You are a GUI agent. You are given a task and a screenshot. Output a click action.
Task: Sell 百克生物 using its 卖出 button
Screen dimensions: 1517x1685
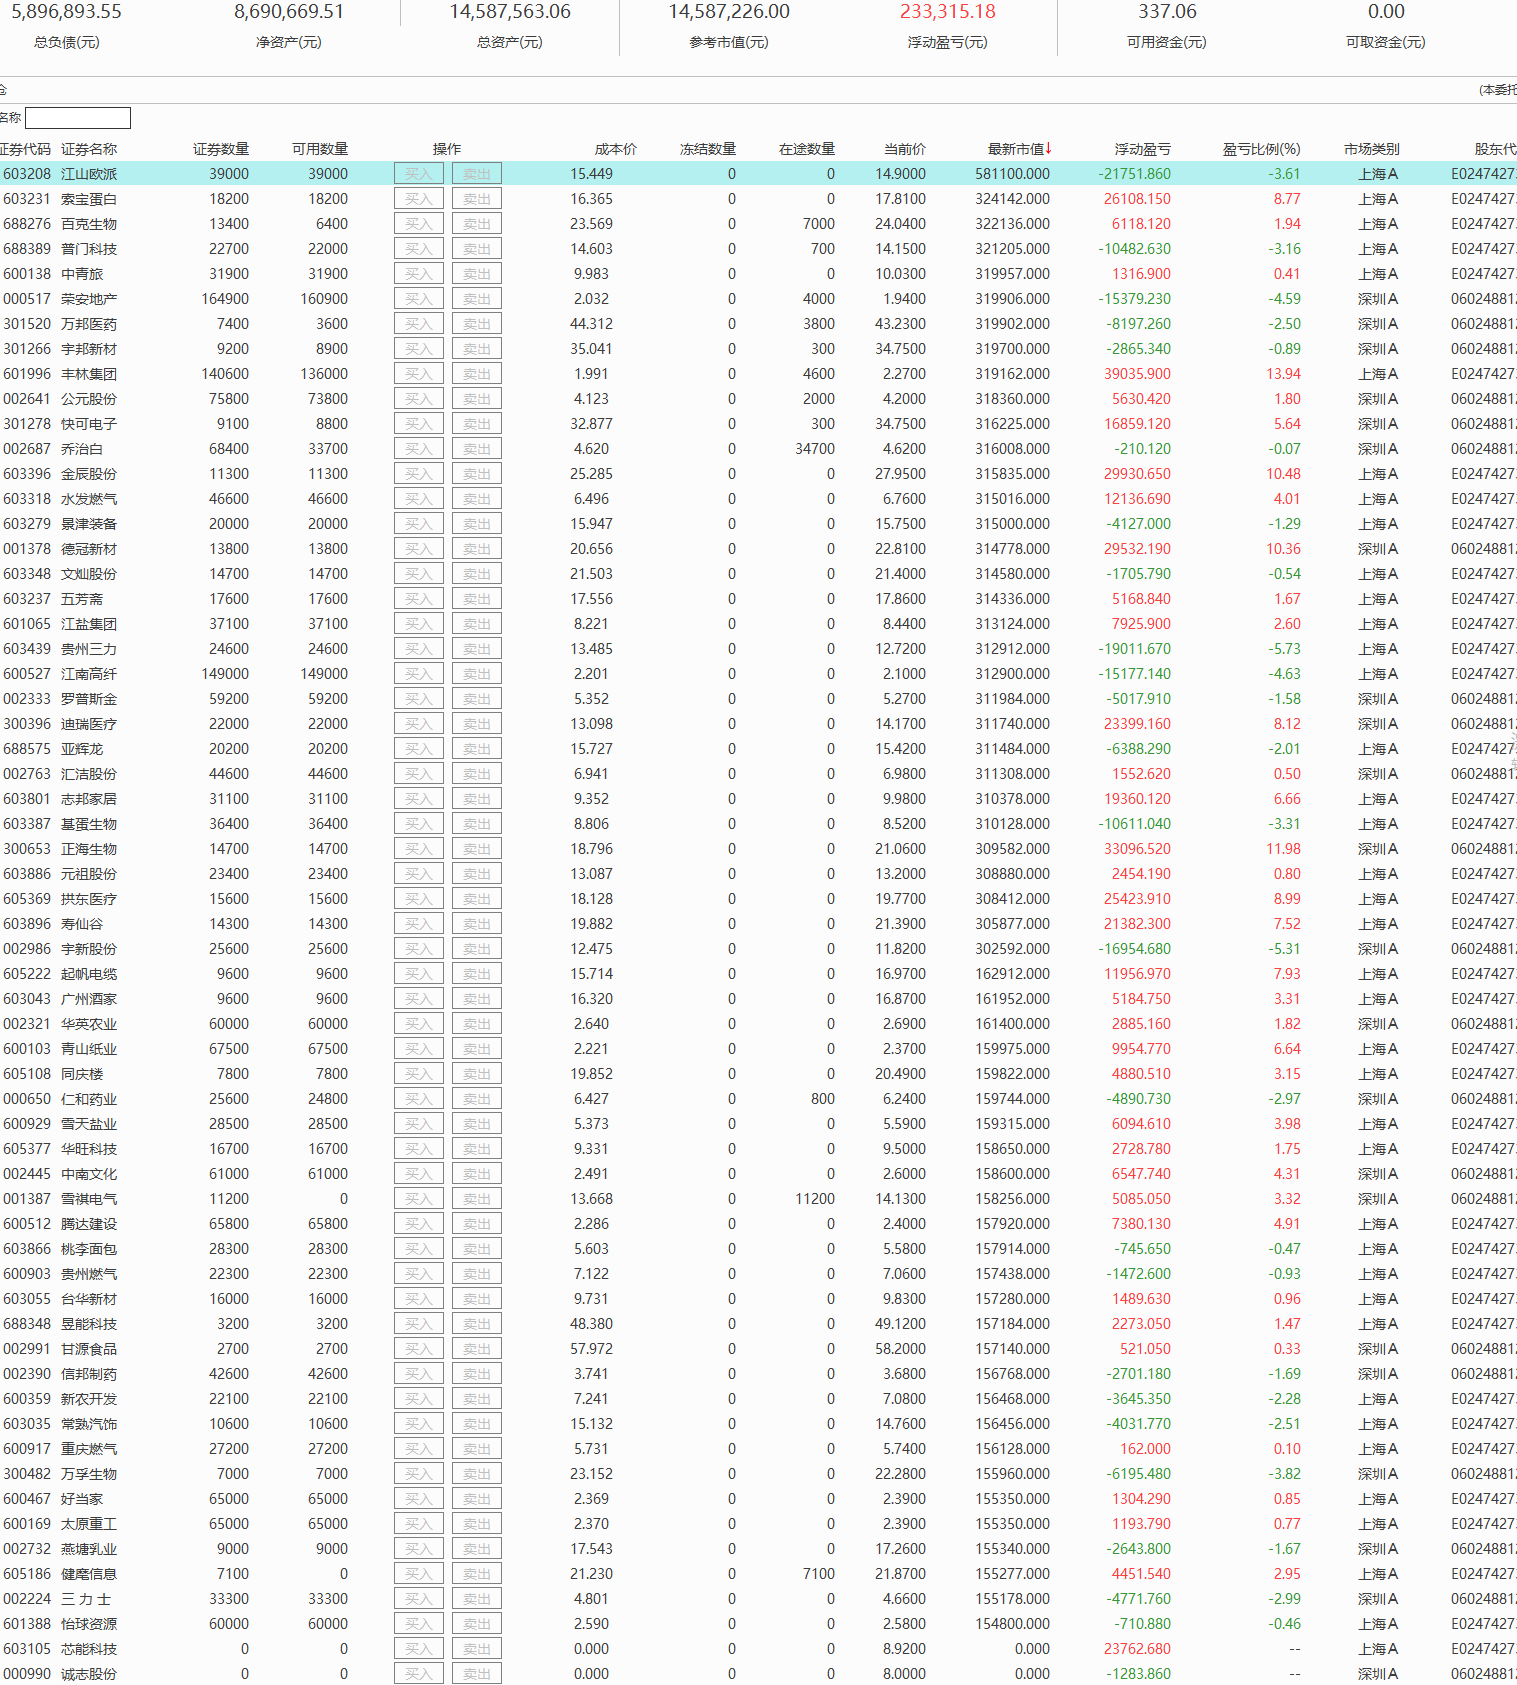(x=477, y=224)
